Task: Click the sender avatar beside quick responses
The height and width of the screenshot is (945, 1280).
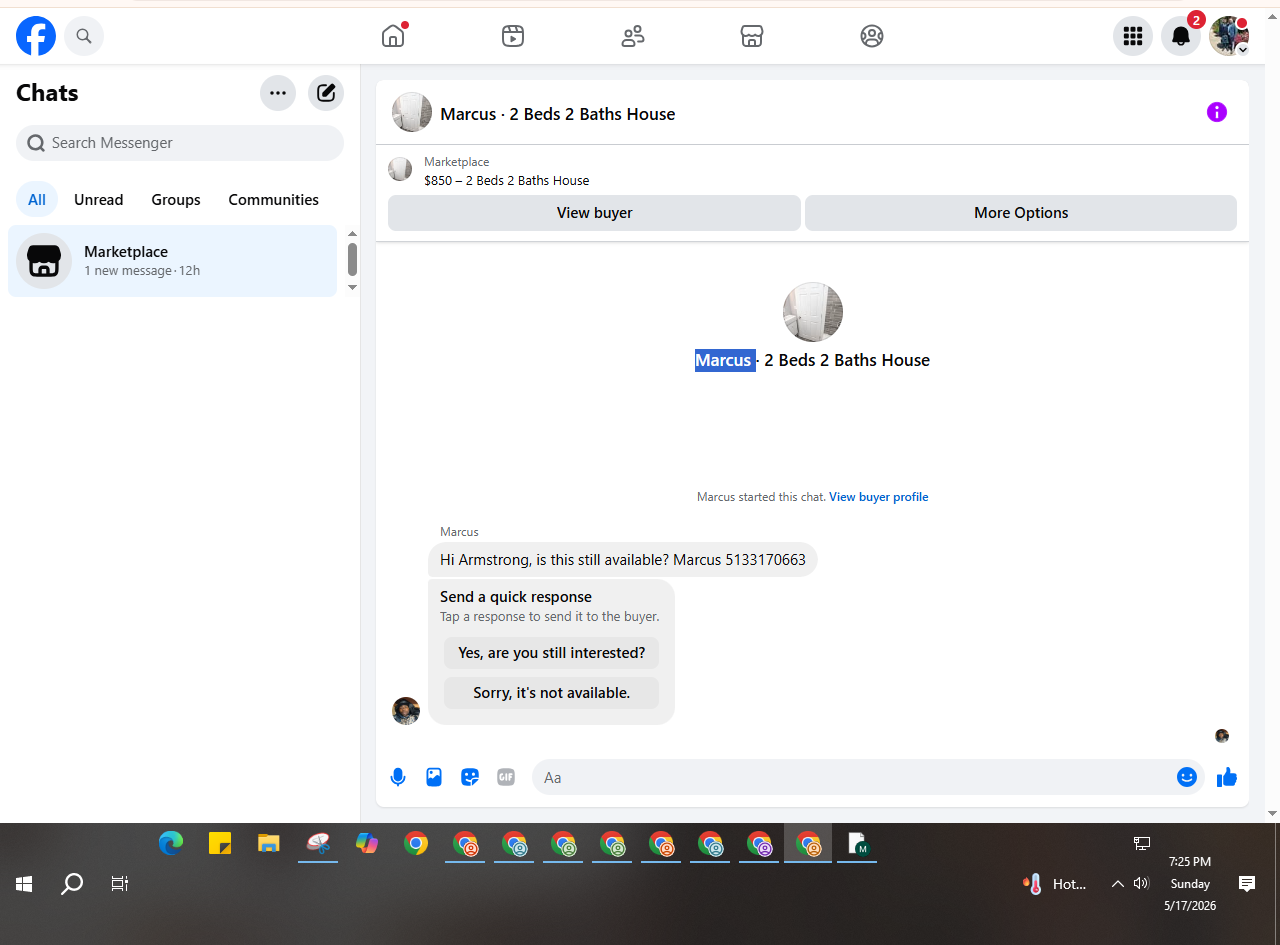Action: pyautogui.click(x=406, y=711)
